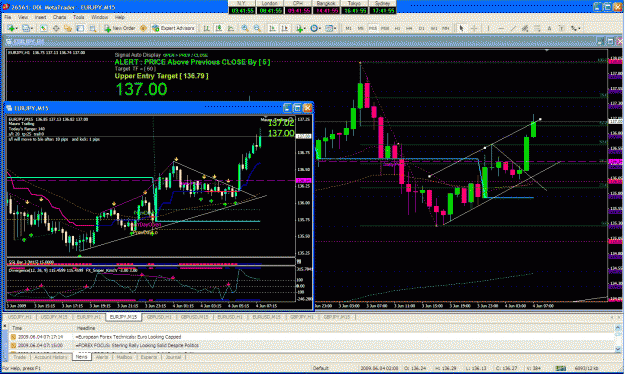Toggle the Chart Shift icon
The height and width of the screenshot is (374, 625).
285,28
